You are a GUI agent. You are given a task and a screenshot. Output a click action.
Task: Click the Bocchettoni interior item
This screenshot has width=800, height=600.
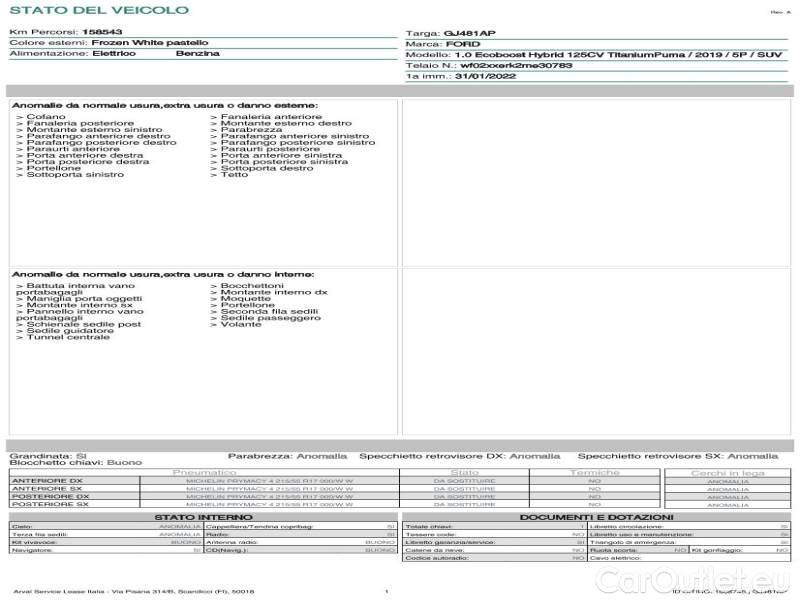249,285
